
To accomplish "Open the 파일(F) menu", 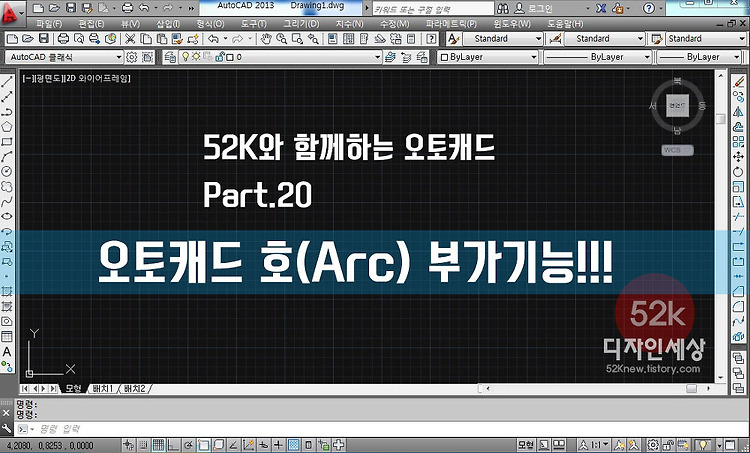I will point(49,23).
